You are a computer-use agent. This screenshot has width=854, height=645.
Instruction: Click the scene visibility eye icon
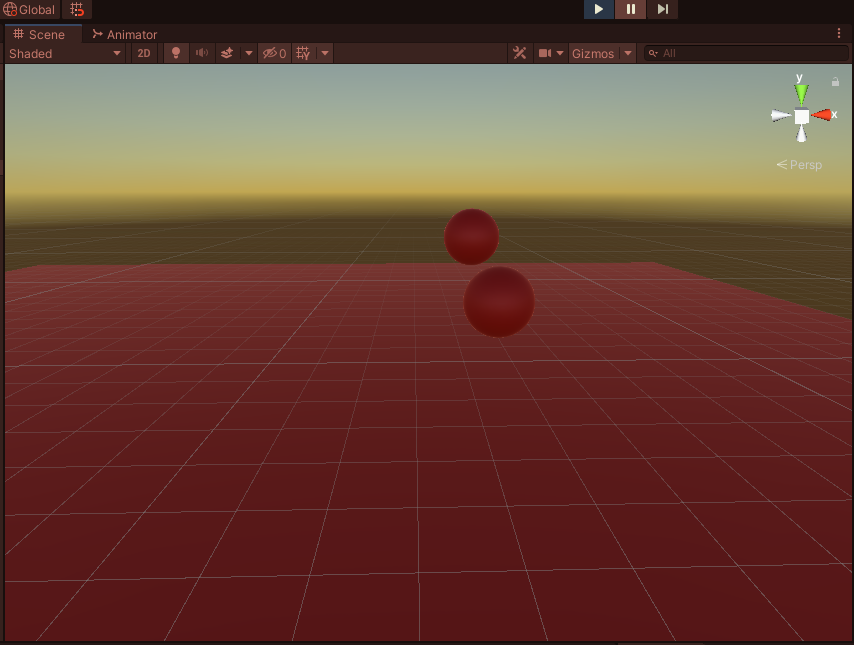click(270, 53)
